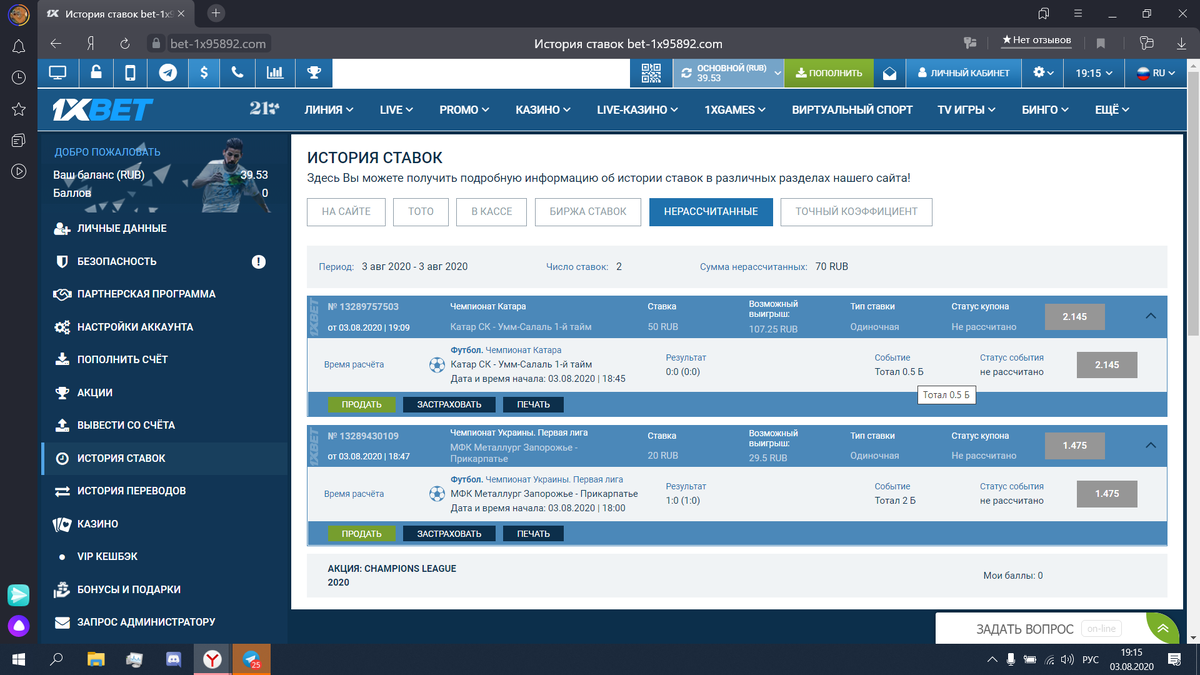Switch to В КАССЕ tab
The image size is (1200, 675).
click(x=491, y=211)
